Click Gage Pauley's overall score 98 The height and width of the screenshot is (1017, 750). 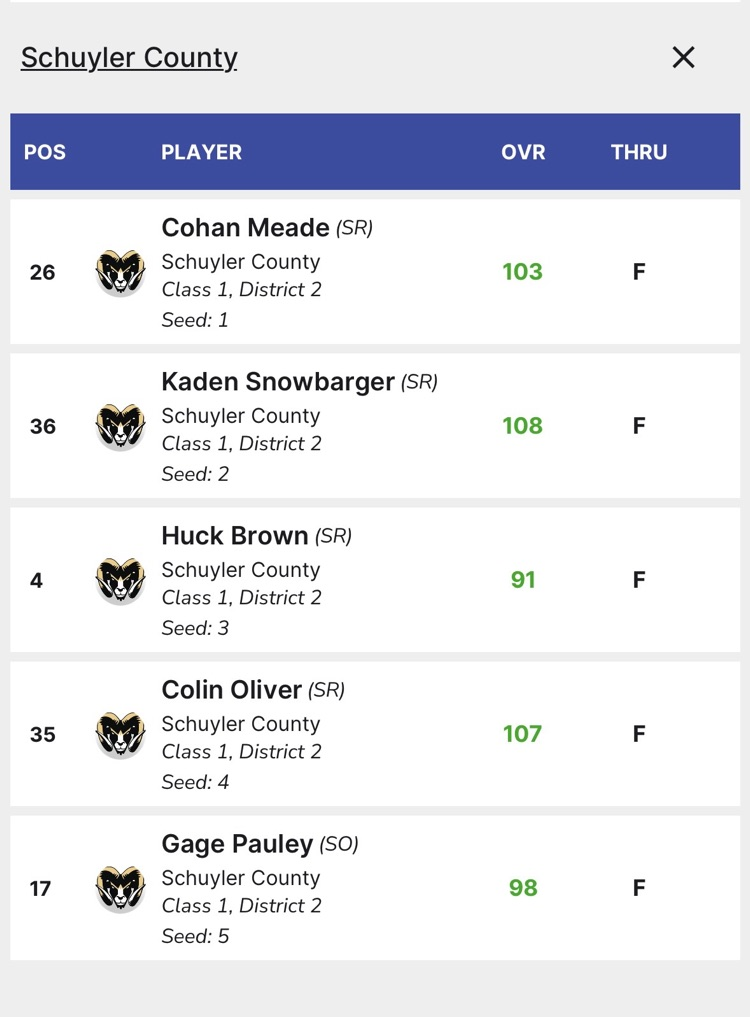point(523,888)
